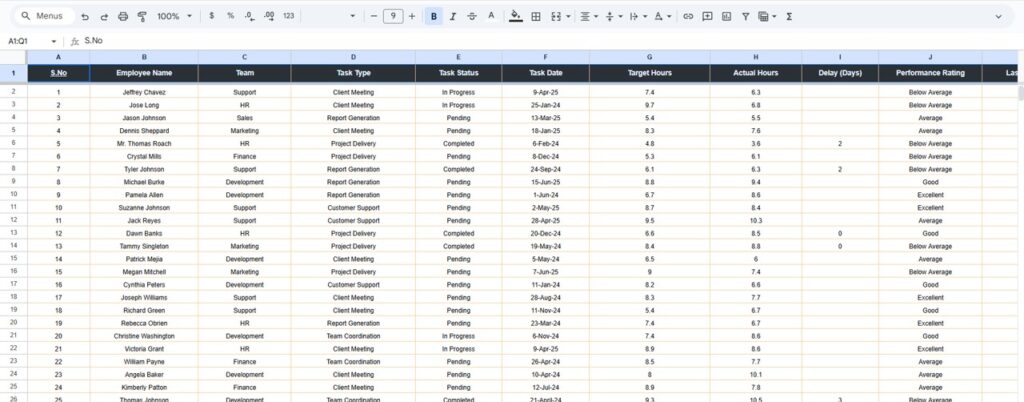Insert a link
Screen dimensions: 1024x402
(x=688, y=16)
